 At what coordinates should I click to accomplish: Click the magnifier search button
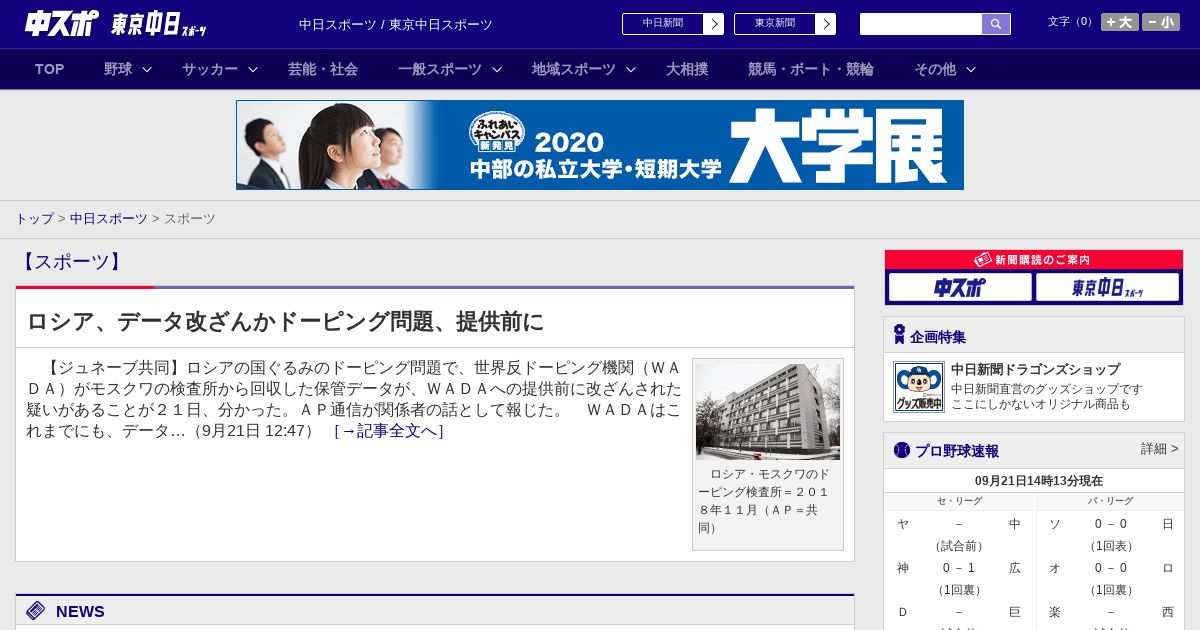click(x=996, y=24)
